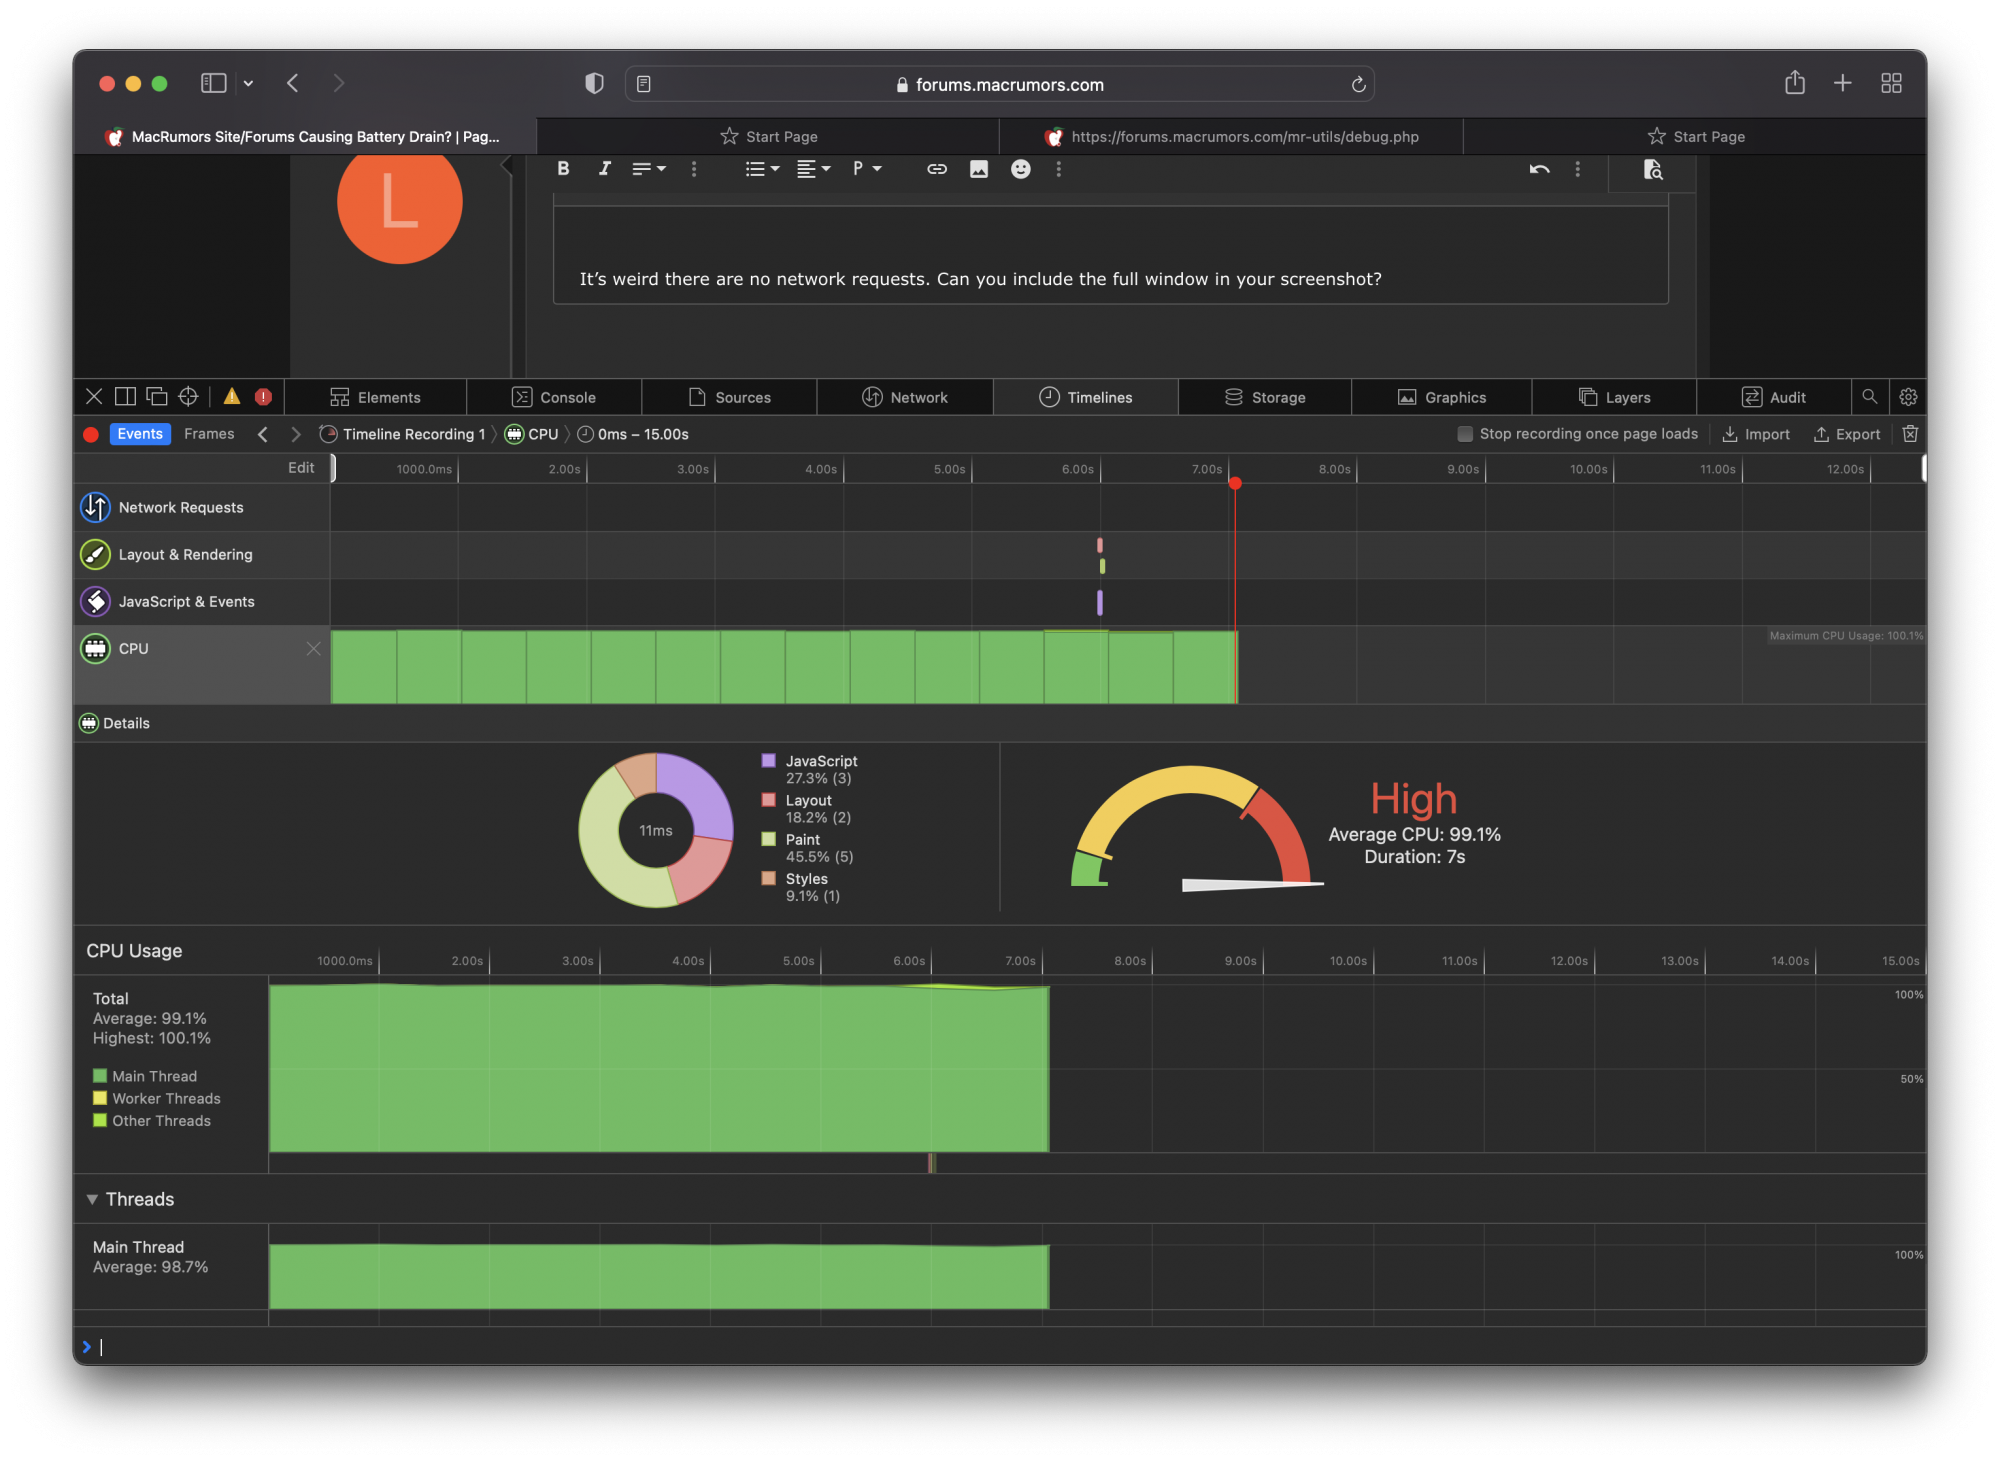Click the inspector search magnifier icon
Screen dimensions: 2000x1462
(1869, 397)
